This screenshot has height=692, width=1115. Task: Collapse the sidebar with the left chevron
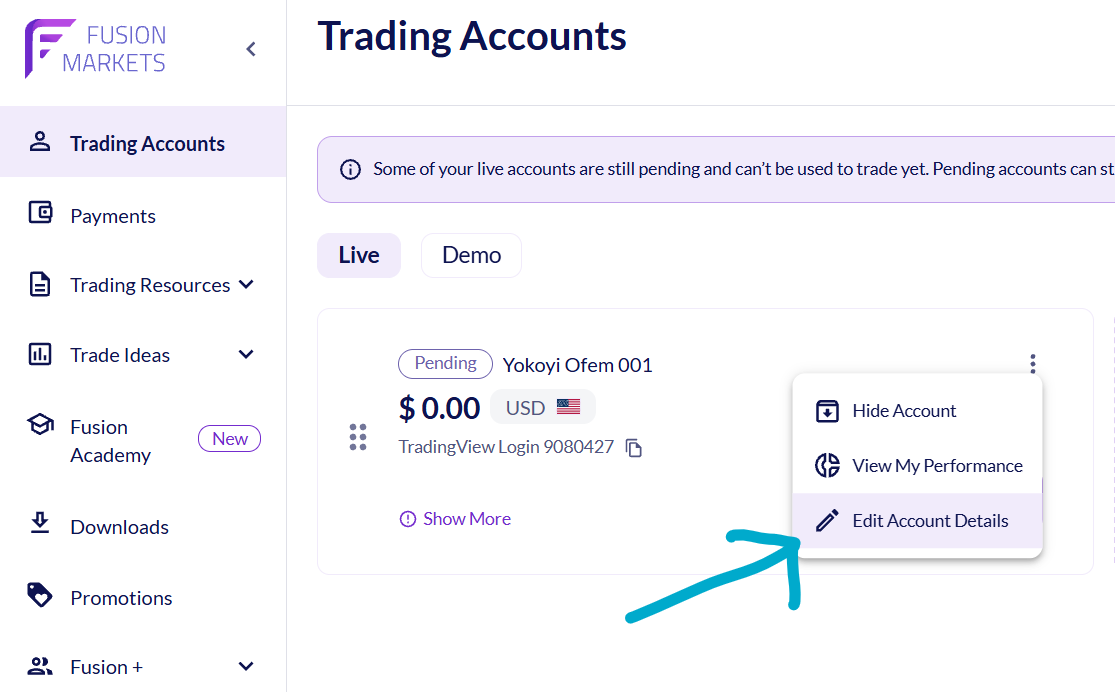(x=250, y=49)
